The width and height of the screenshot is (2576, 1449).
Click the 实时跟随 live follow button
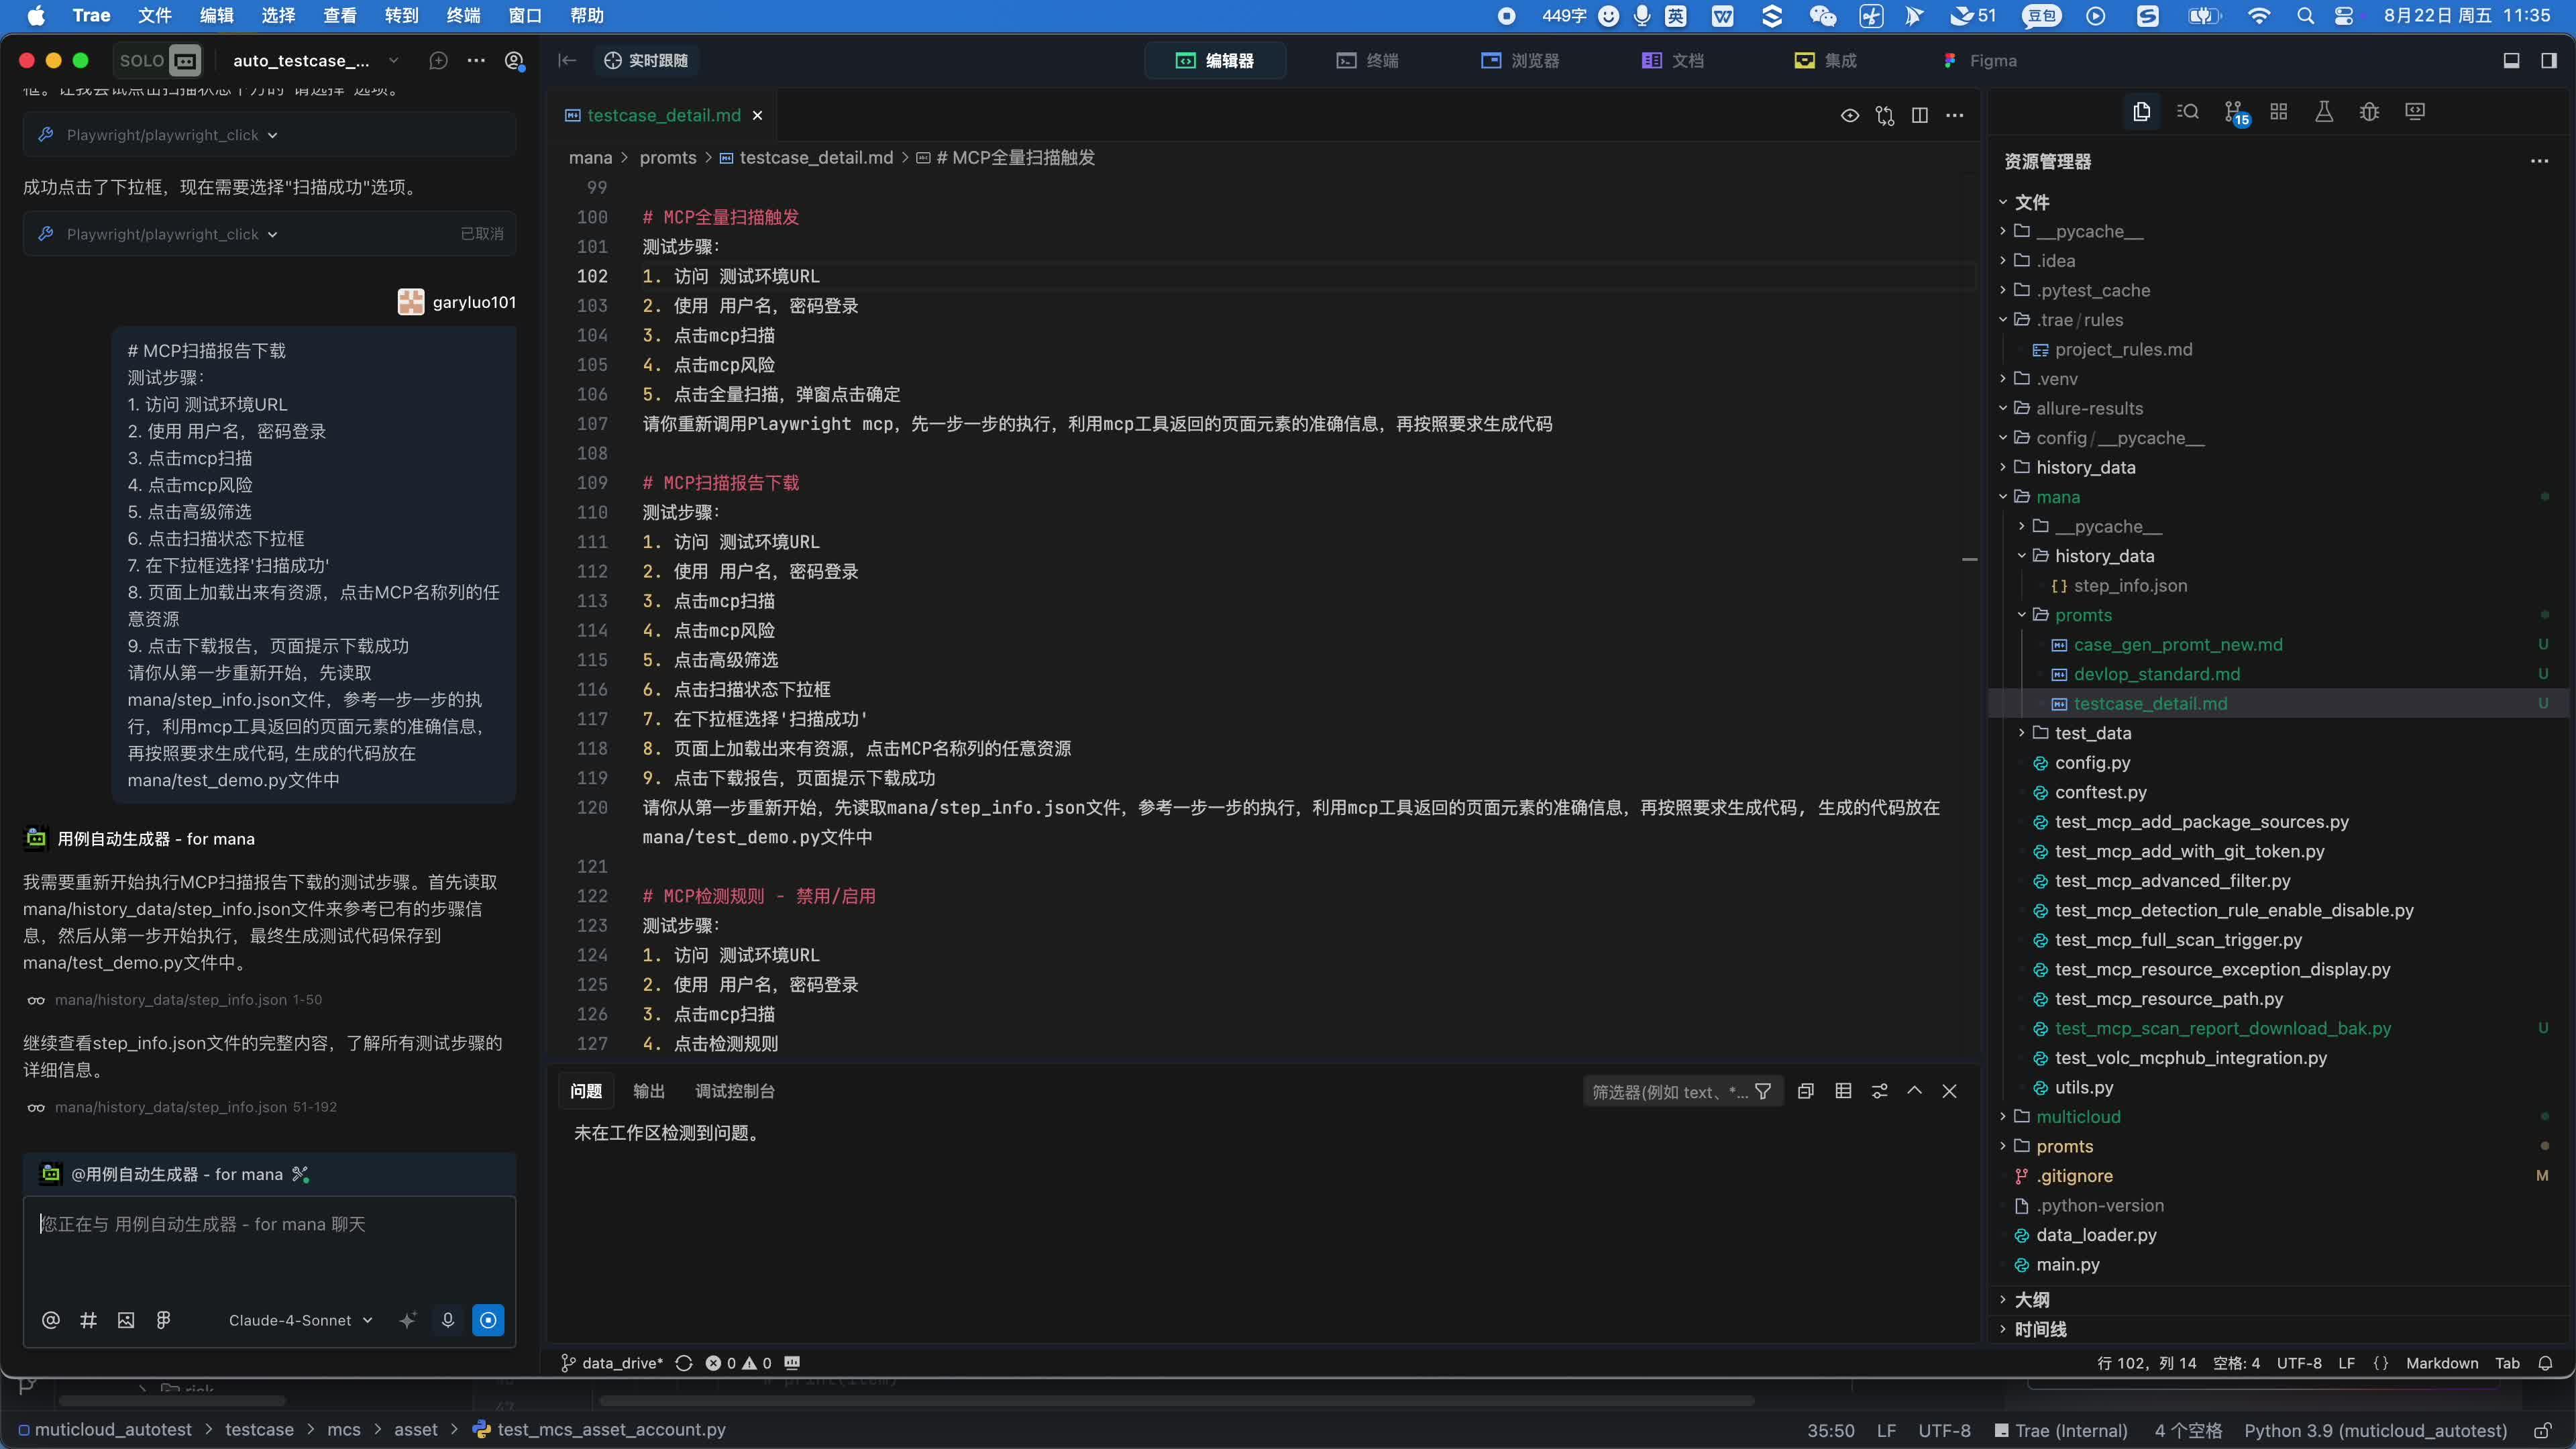point(646,61)
